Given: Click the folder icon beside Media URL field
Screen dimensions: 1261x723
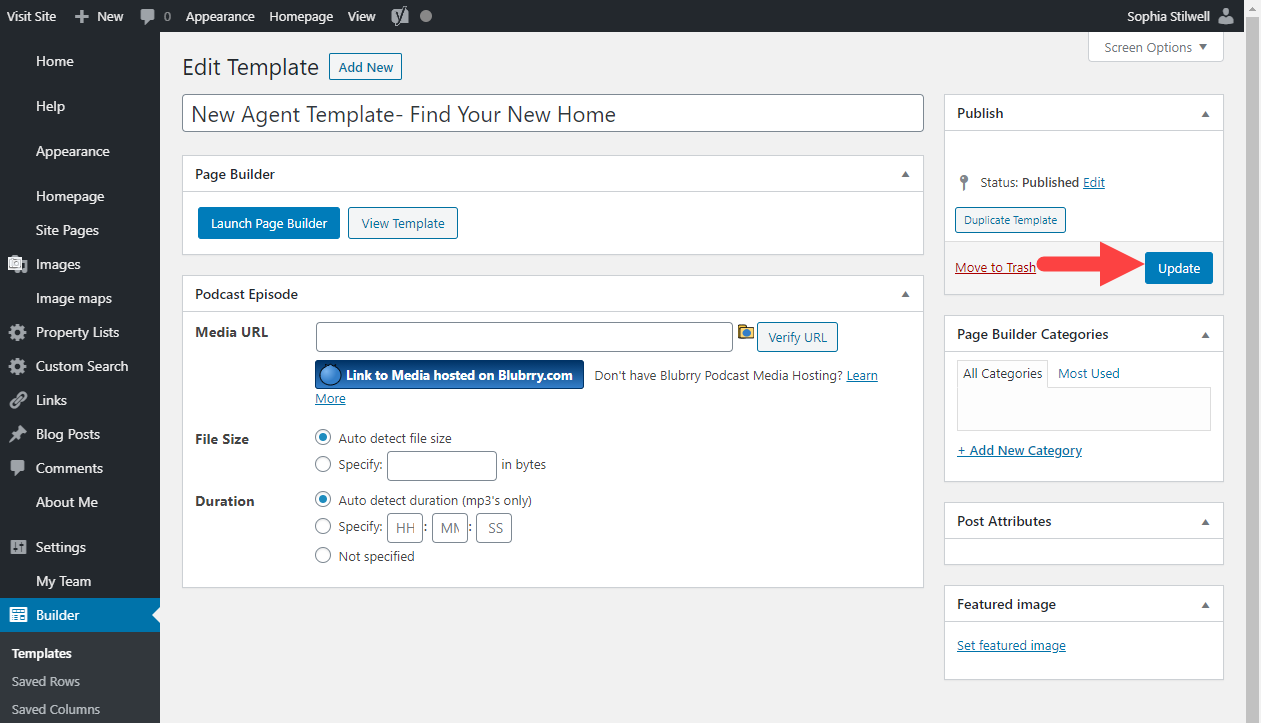Looking at the screenshot, I should click(x=745, y=332).
